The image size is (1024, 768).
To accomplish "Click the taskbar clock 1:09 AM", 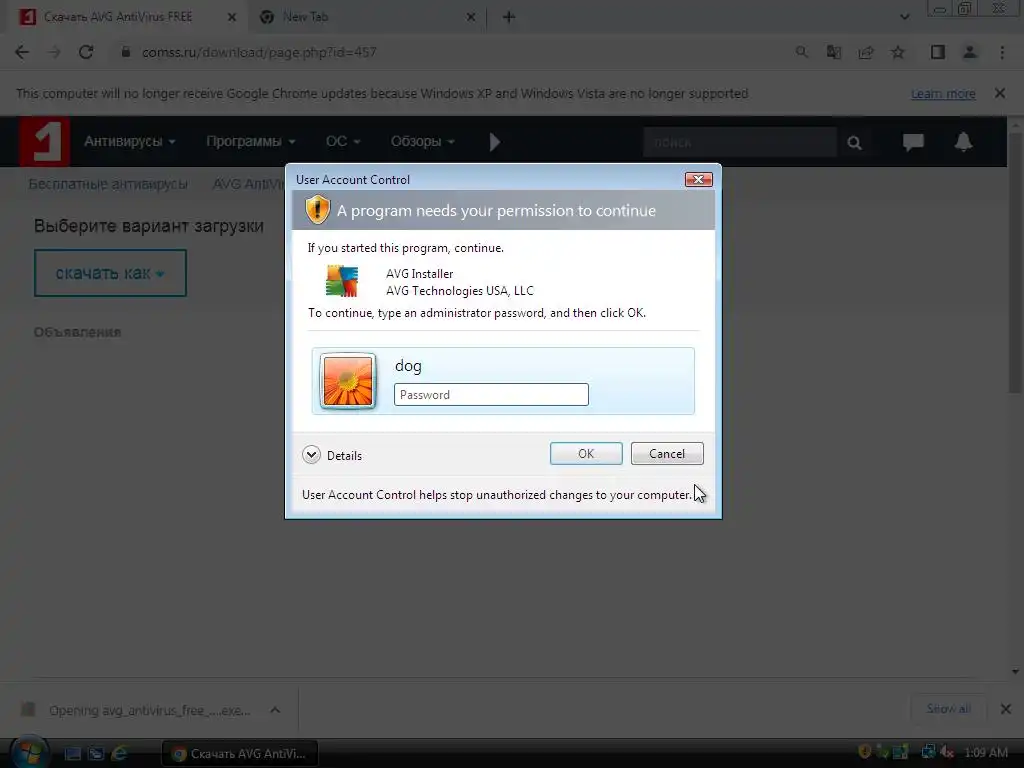I will click(985, 752).
